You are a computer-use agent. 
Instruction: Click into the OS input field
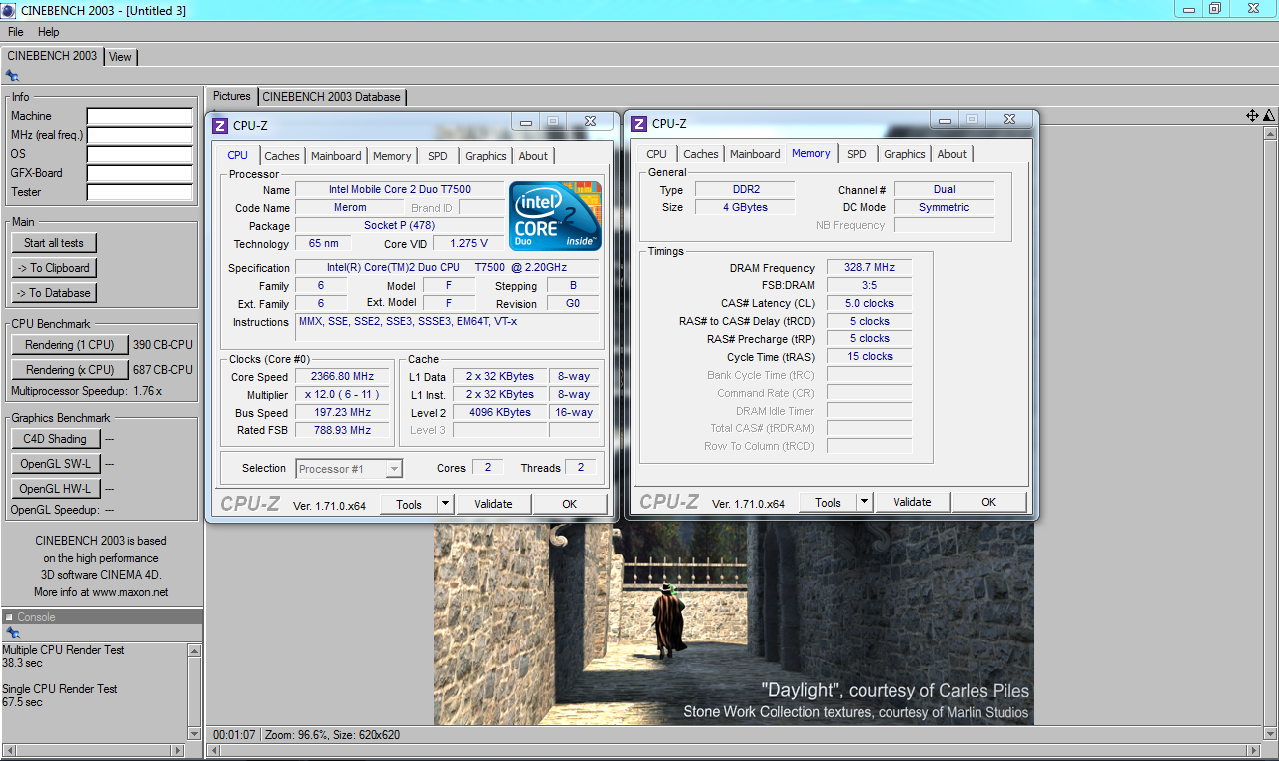(139, 154)
